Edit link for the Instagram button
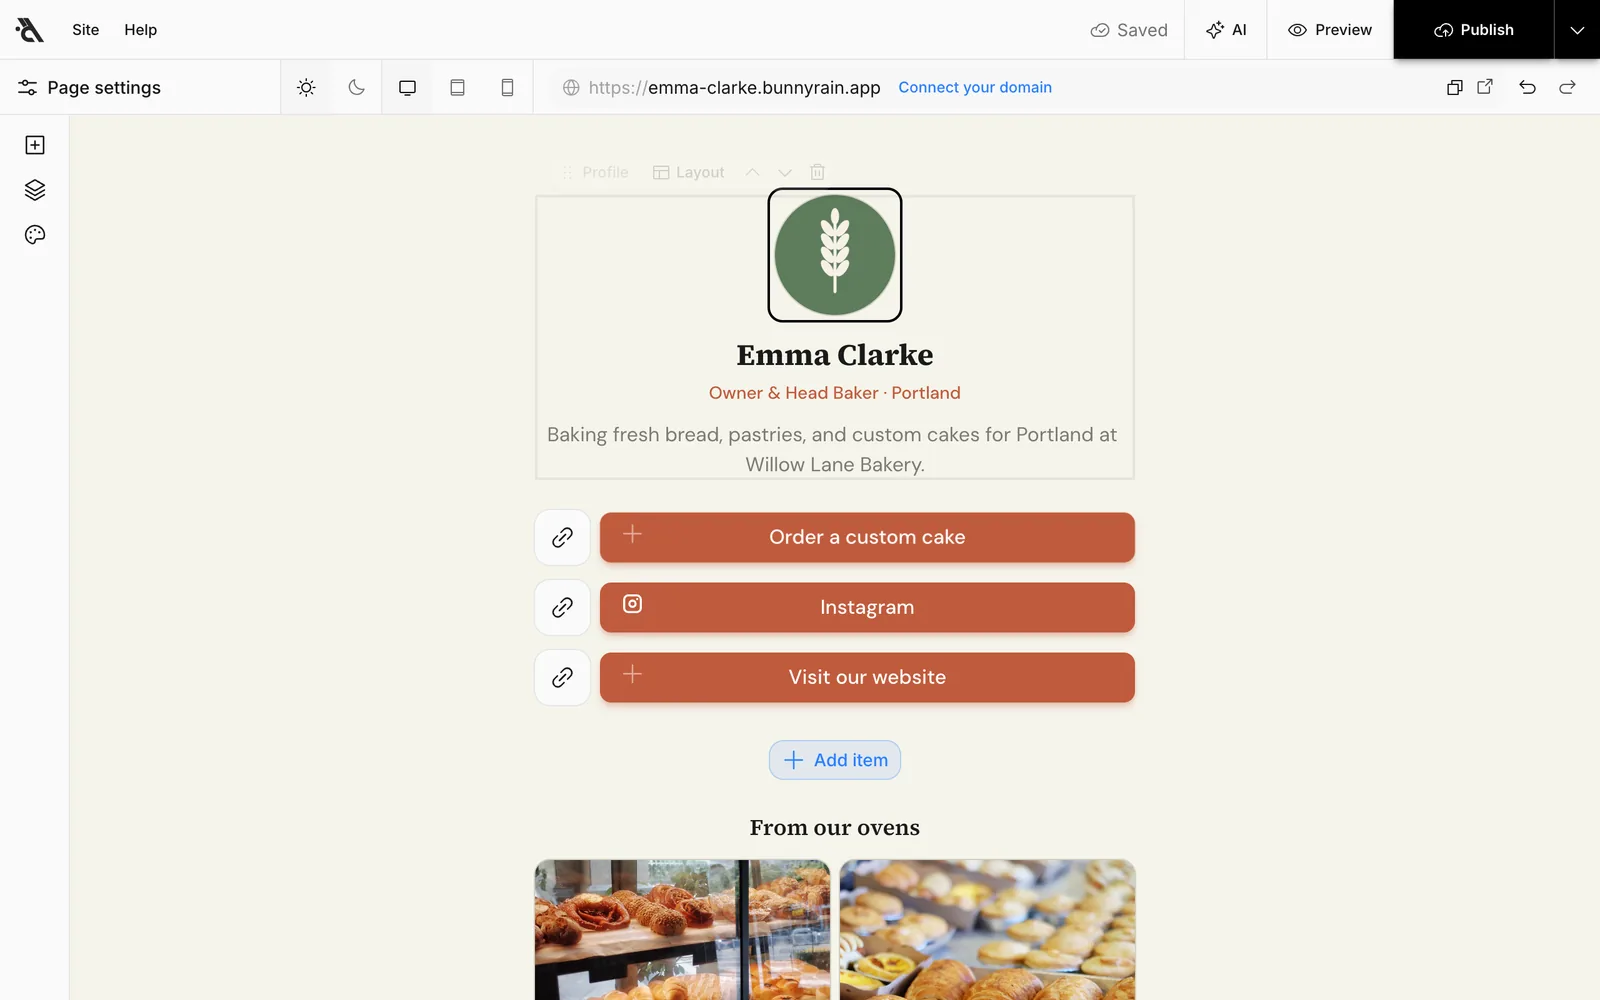The image size is (1600, 1000). point(562,607)
